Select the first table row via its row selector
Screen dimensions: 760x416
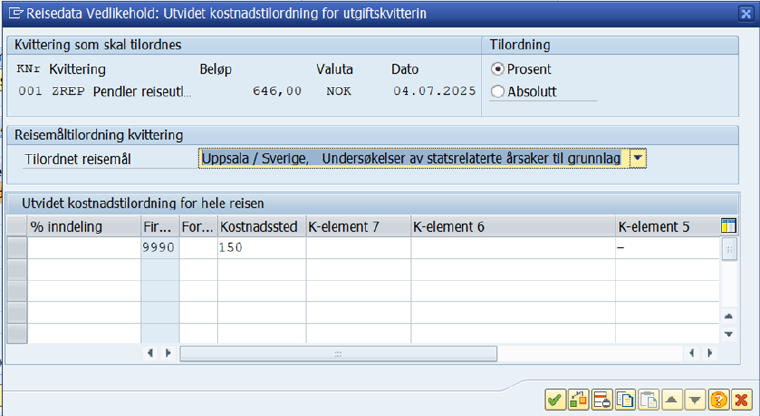(x=17, y=248)
